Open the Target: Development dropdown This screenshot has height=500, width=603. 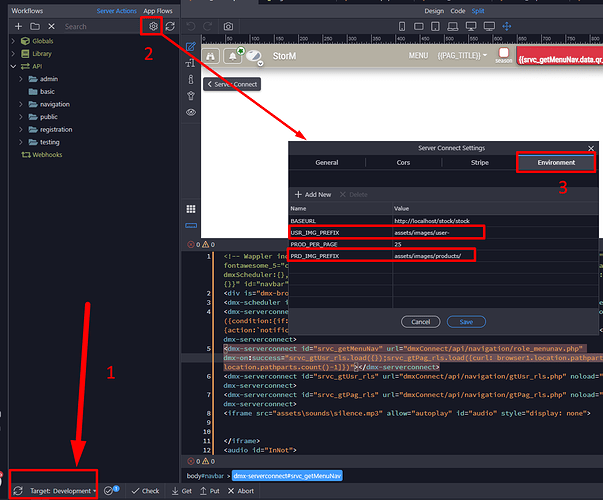[x=63, y=491]
